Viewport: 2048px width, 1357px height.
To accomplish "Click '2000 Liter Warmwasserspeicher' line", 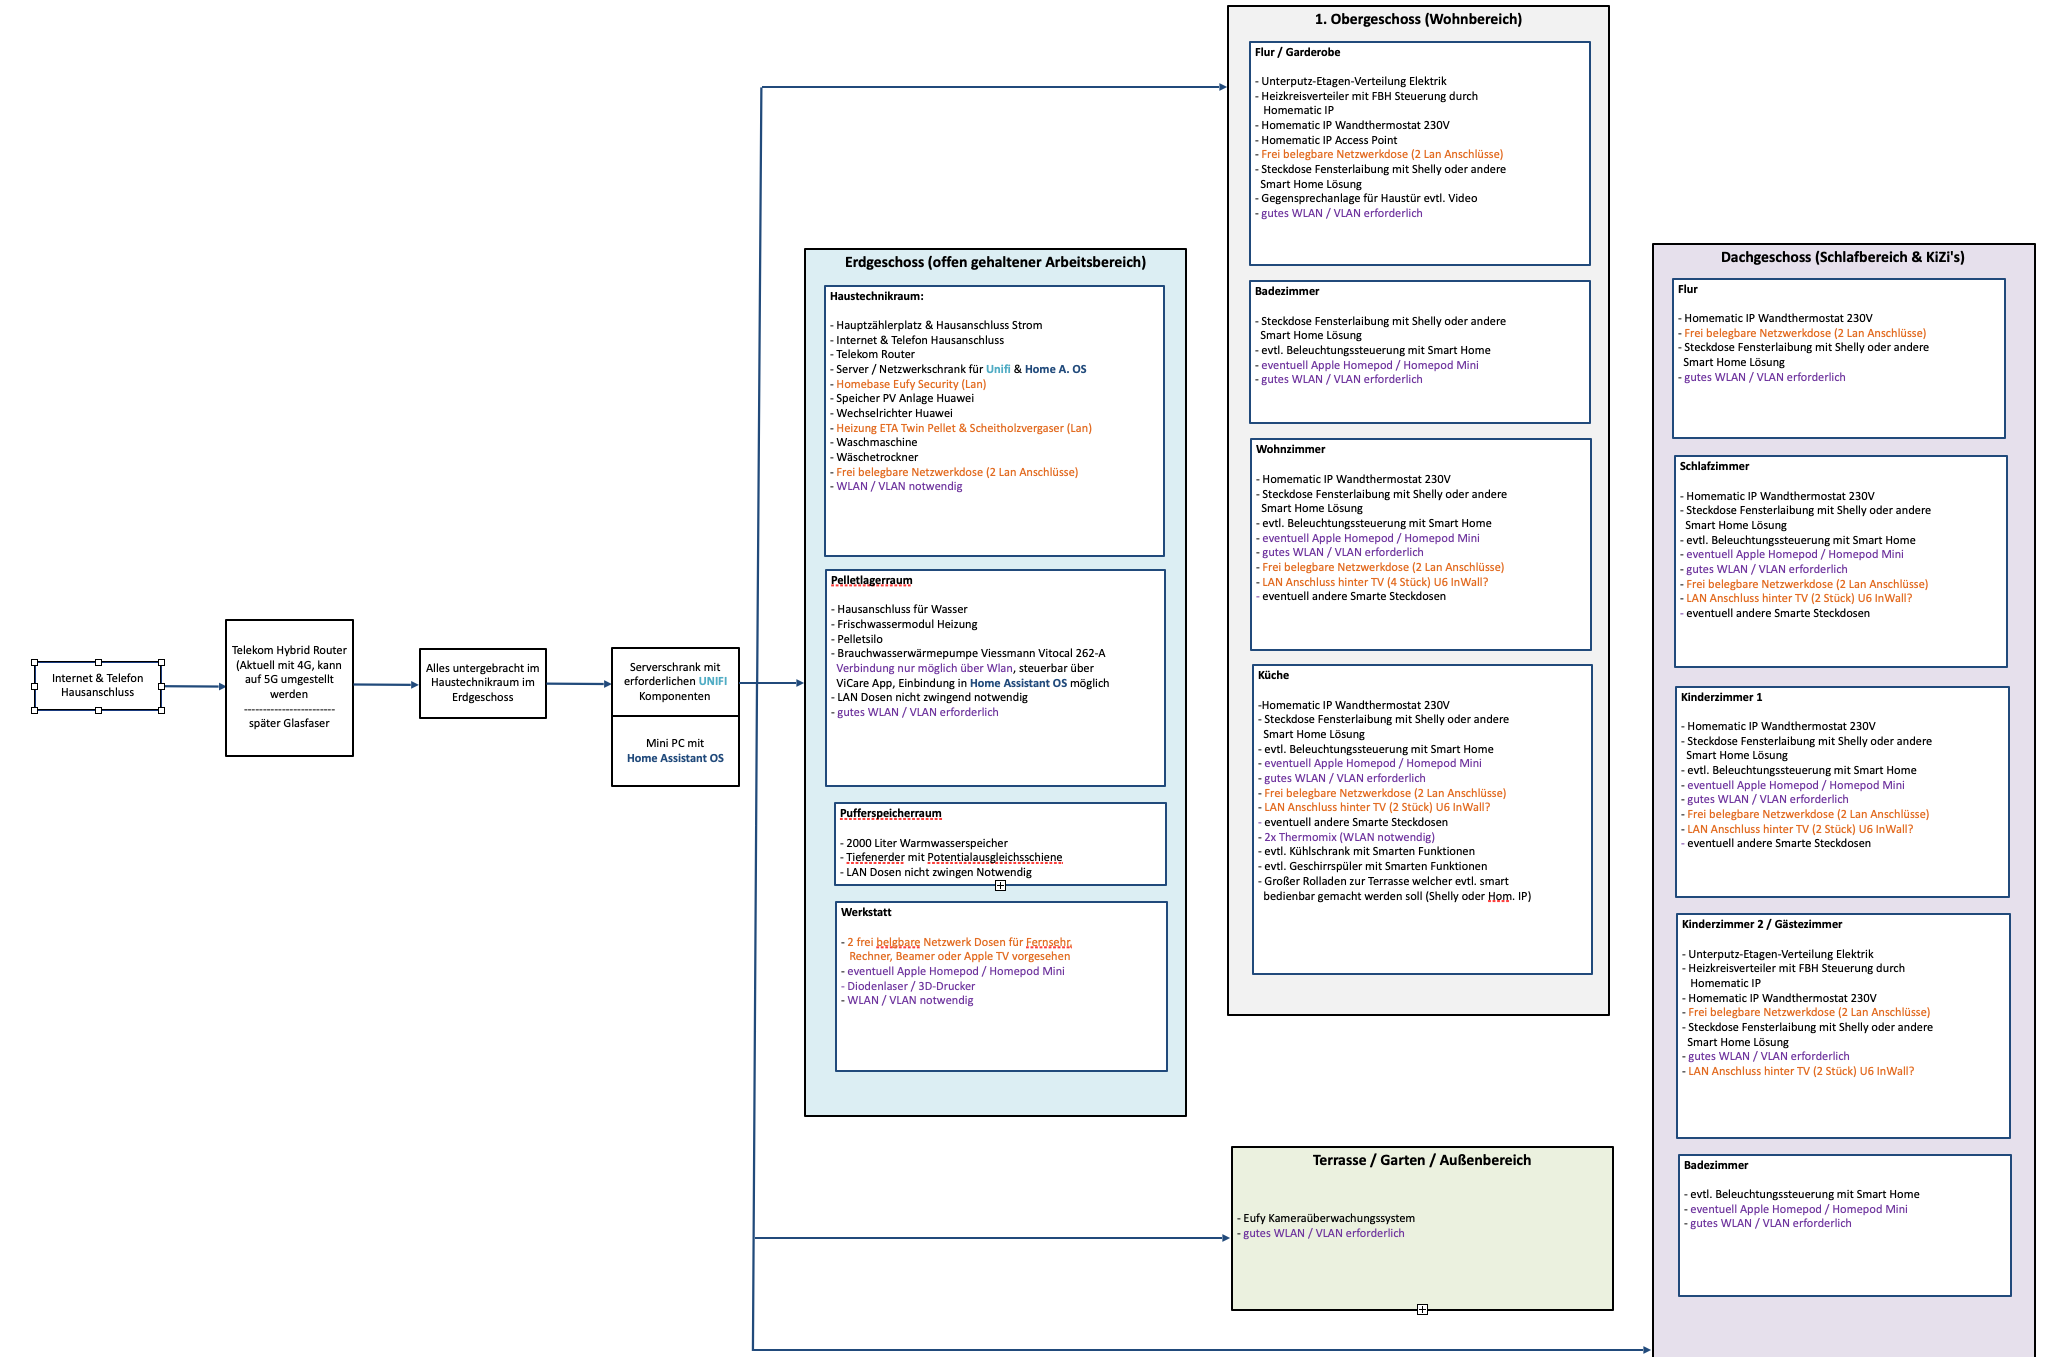I will [x=925, y=843].
